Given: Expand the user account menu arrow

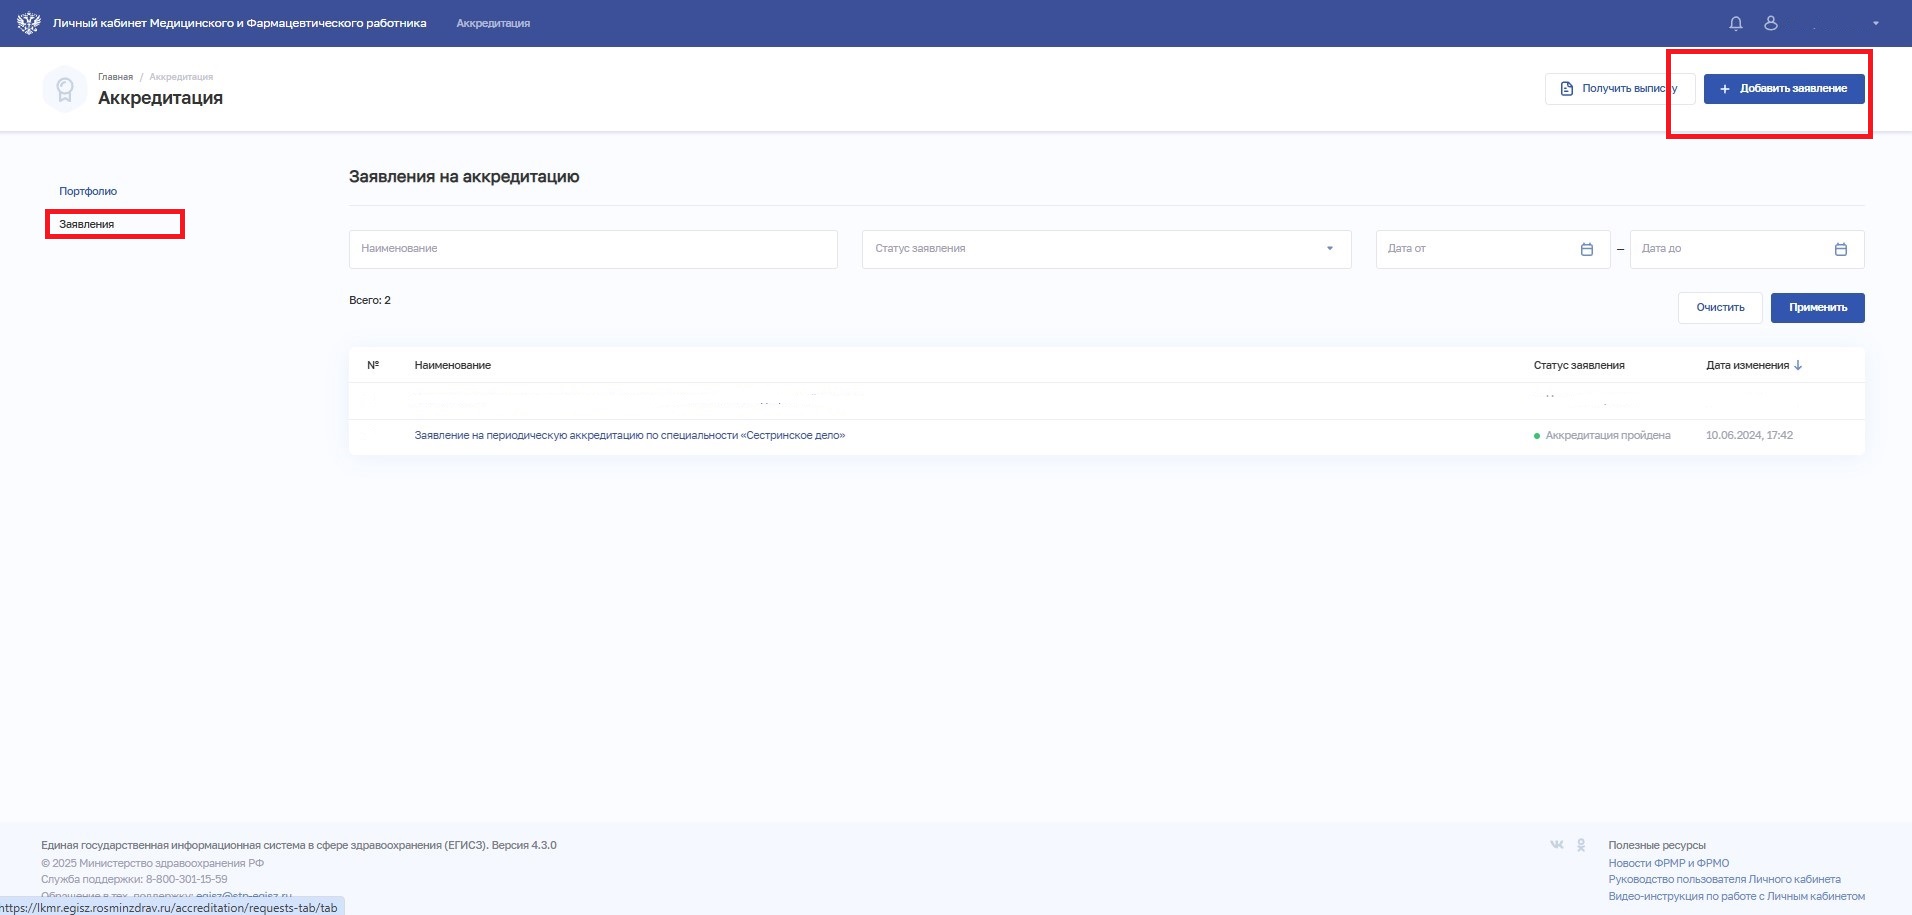Looking at the screenshot, I should 1876,23.
